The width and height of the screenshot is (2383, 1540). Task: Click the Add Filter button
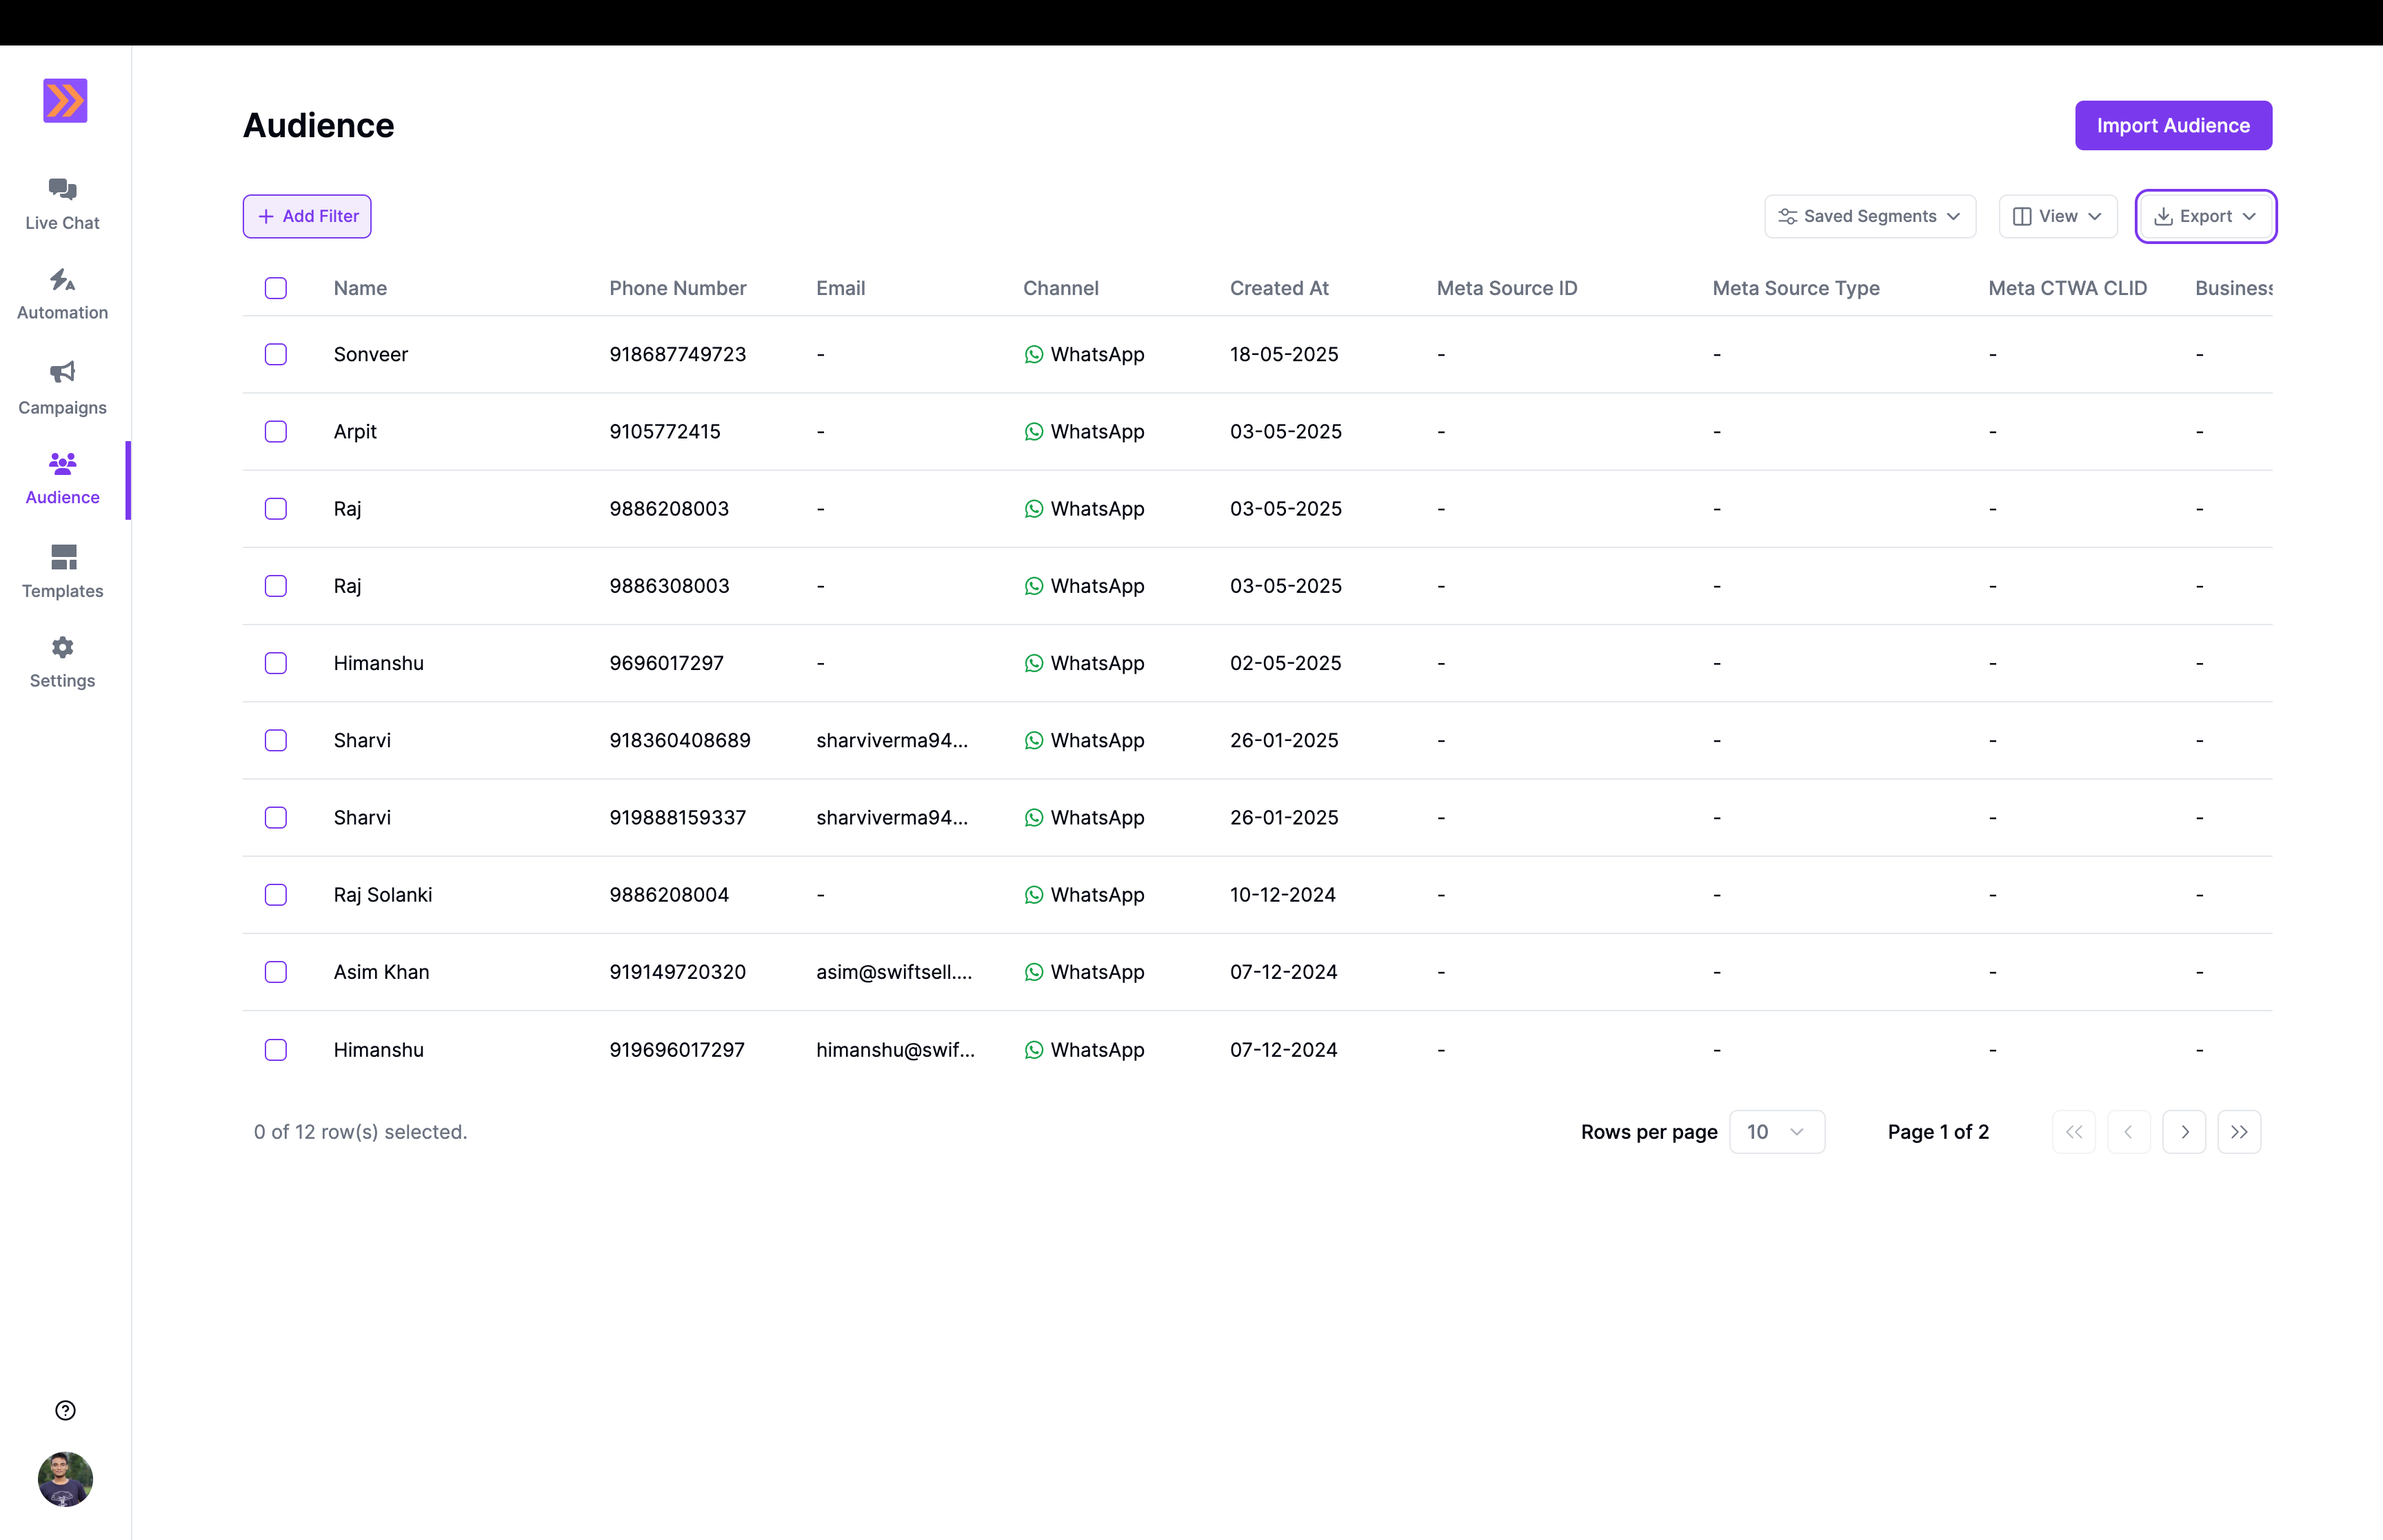[307, 216]
